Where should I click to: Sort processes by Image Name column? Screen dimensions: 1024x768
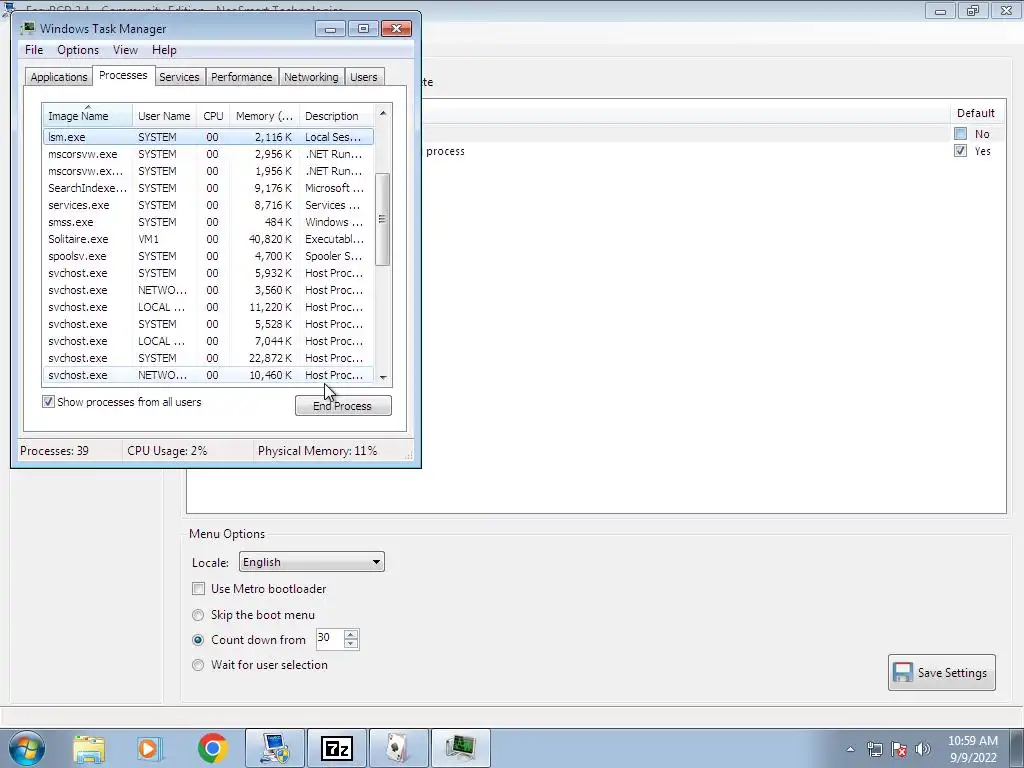point(88,116)
